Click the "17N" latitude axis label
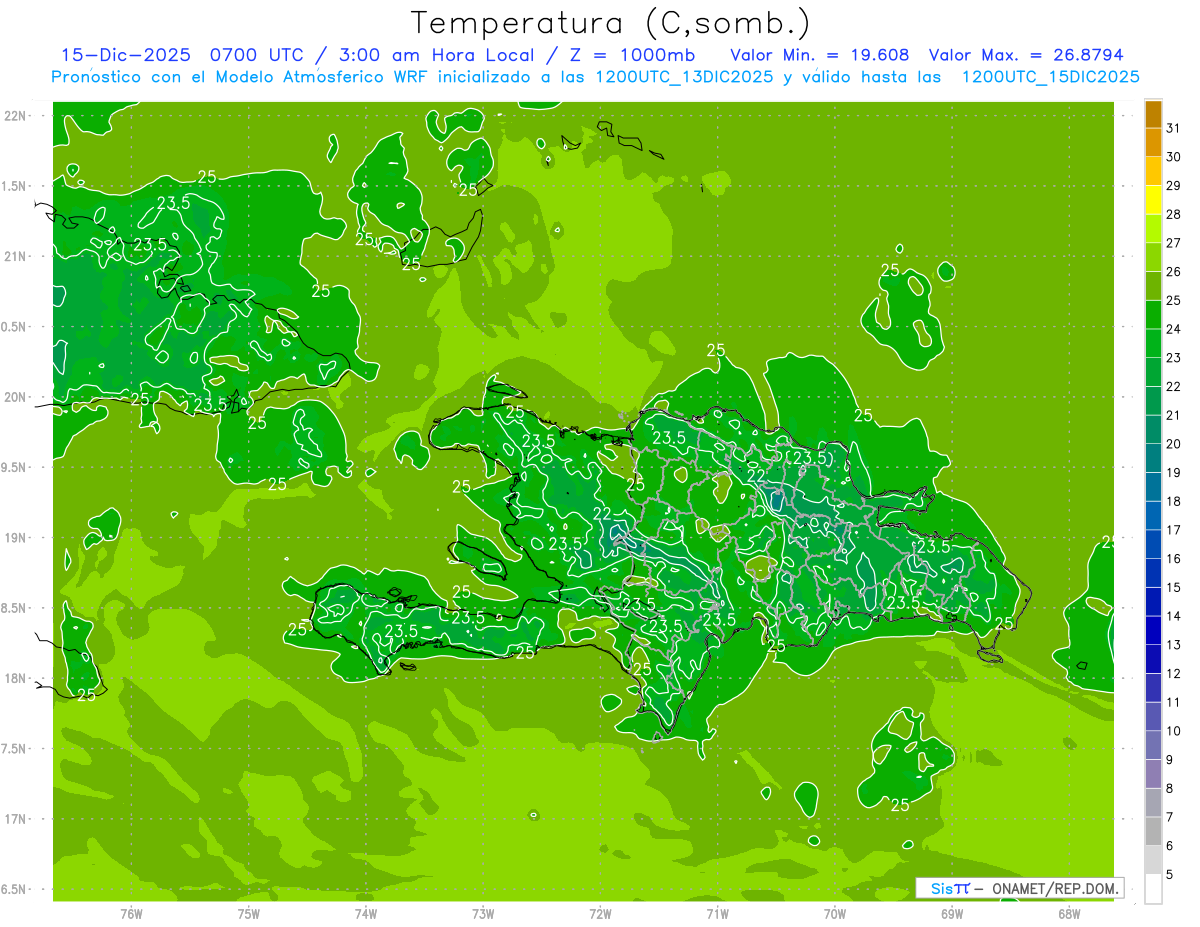Image resolution: width=1200 pixels, height=927 pixels. [16, 819]
